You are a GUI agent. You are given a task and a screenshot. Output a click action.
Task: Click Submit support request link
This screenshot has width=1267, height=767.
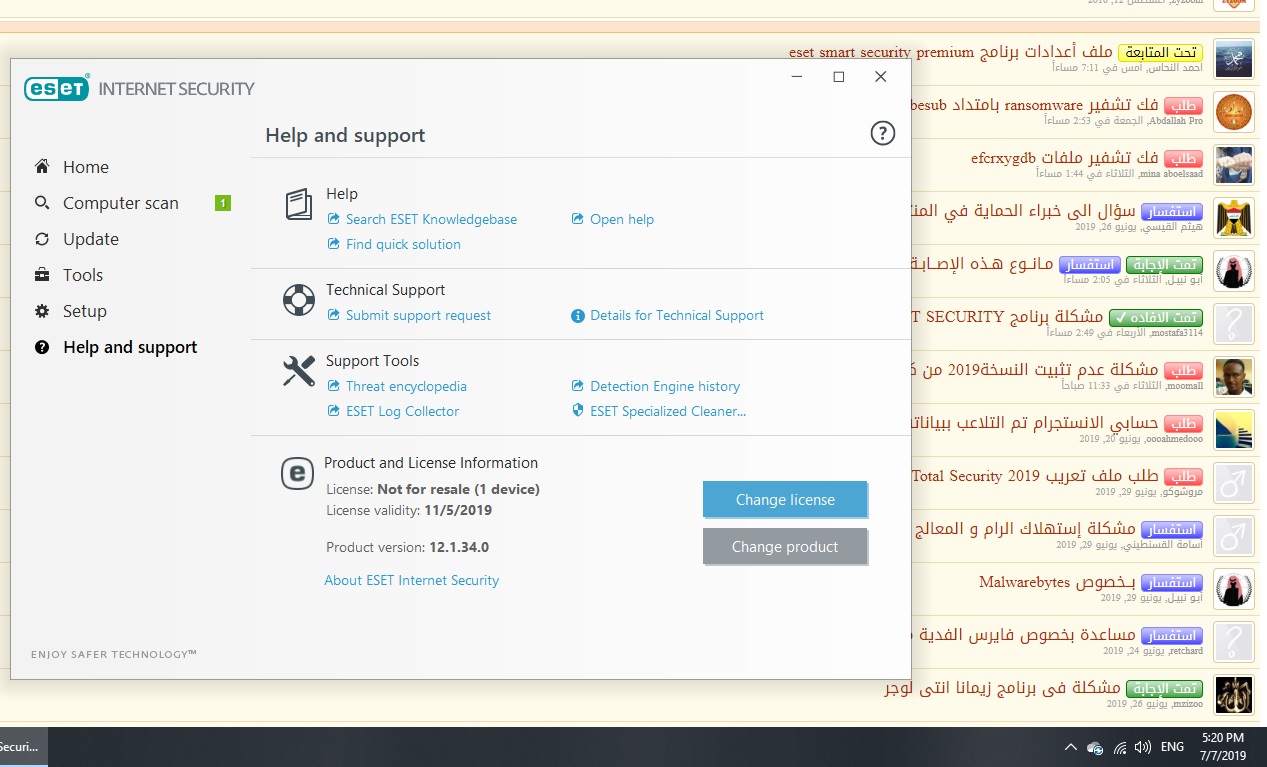coord(418,315)
